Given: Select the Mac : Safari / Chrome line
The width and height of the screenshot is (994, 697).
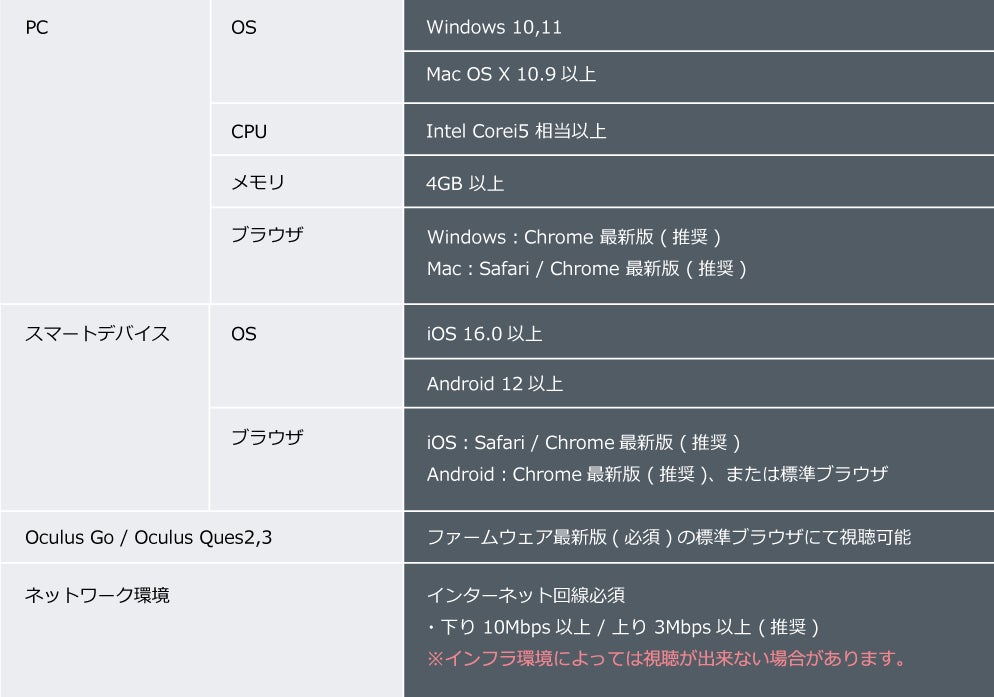Looking at the screenshot, I should pyautogui.click(x=586, y=268).
